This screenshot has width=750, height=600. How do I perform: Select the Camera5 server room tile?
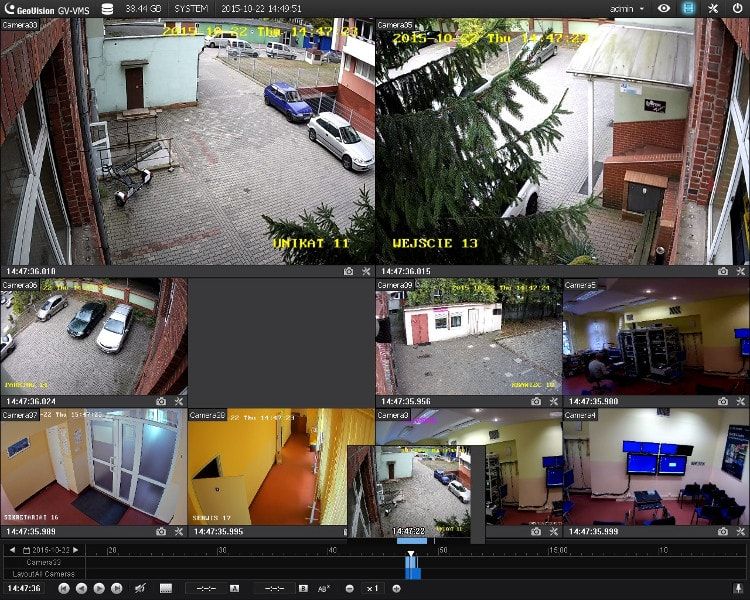point(656,337)
